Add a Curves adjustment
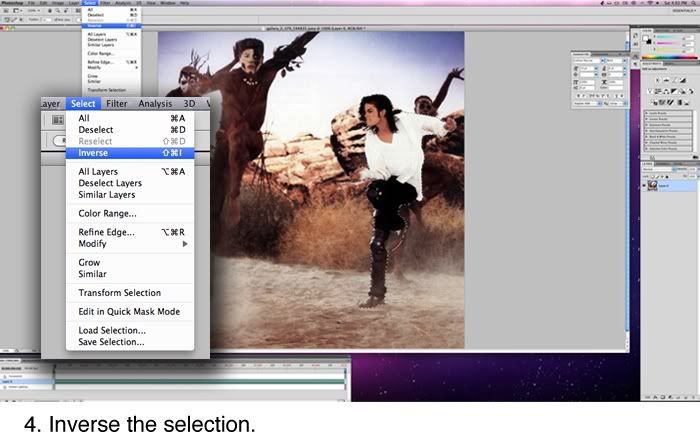The width and height of the screenshot is (700, 444). (674, 80)
